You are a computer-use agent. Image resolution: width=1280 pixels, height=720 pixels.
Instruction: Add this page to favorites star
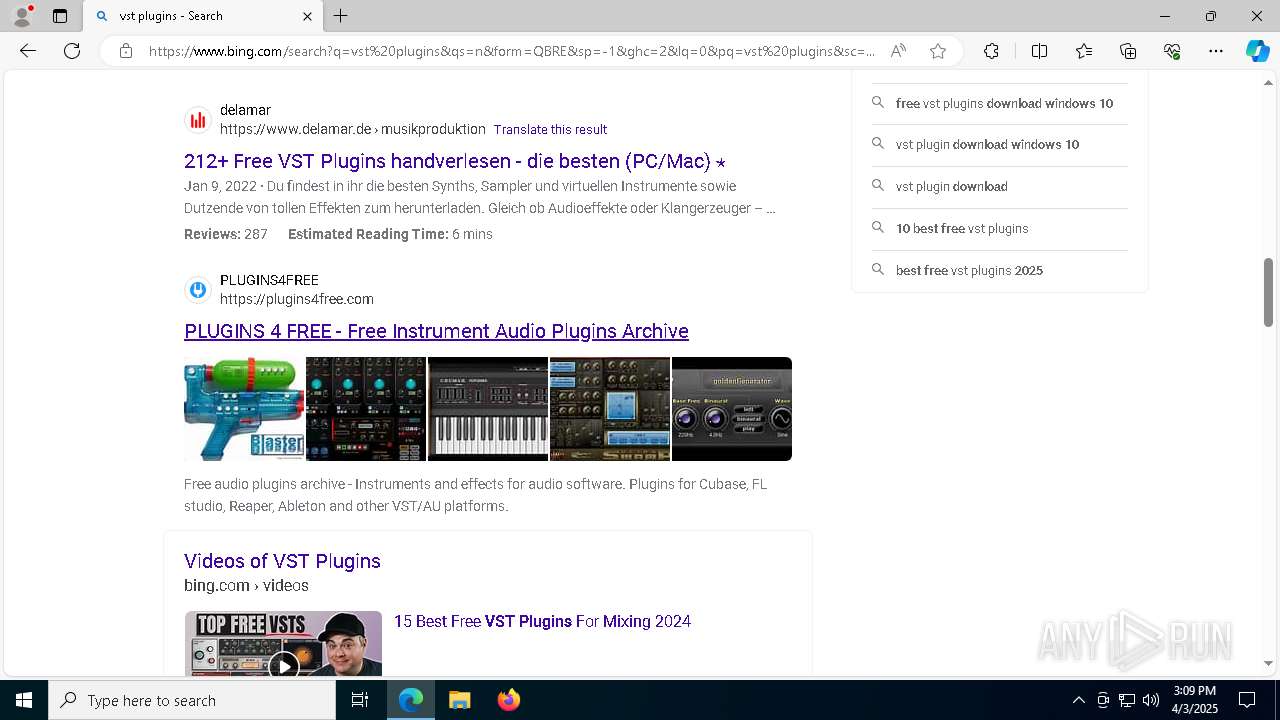coord(938,51)
